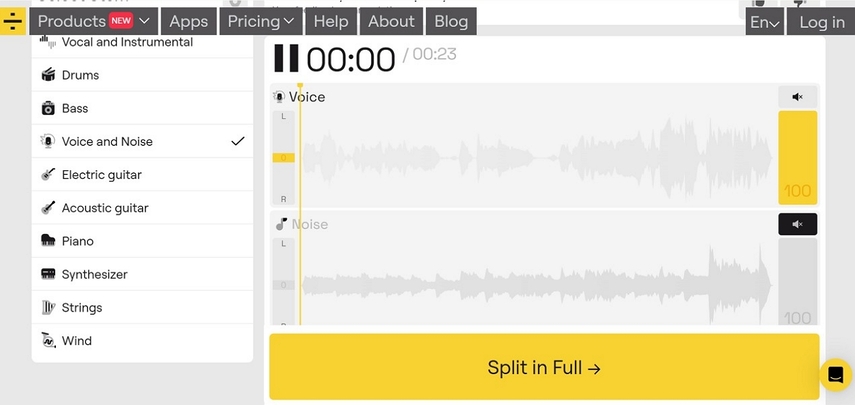
Task: Open the Pricing dropdown
Action: click(x=261, y=21)
